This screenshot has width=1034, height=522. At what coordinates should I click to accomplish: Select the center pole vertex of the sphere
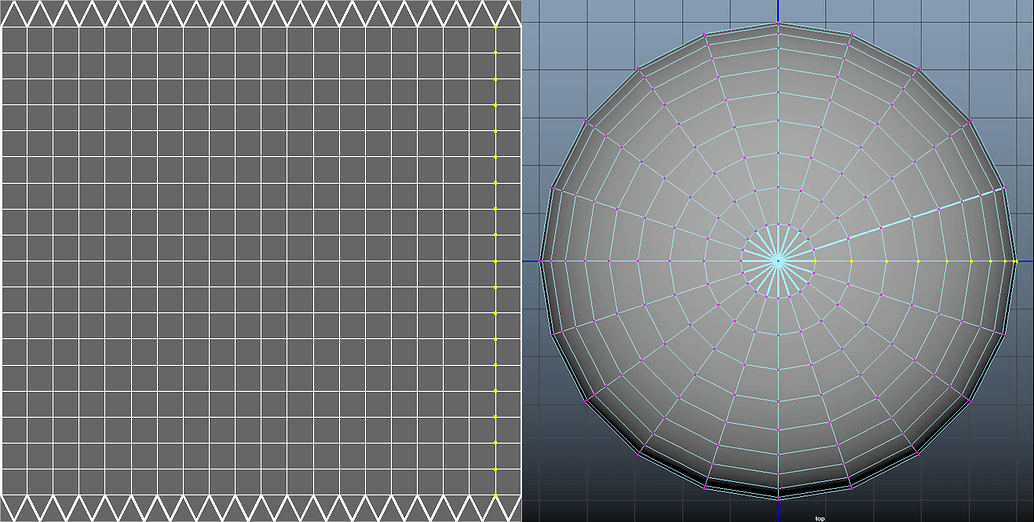pos(777,261)
